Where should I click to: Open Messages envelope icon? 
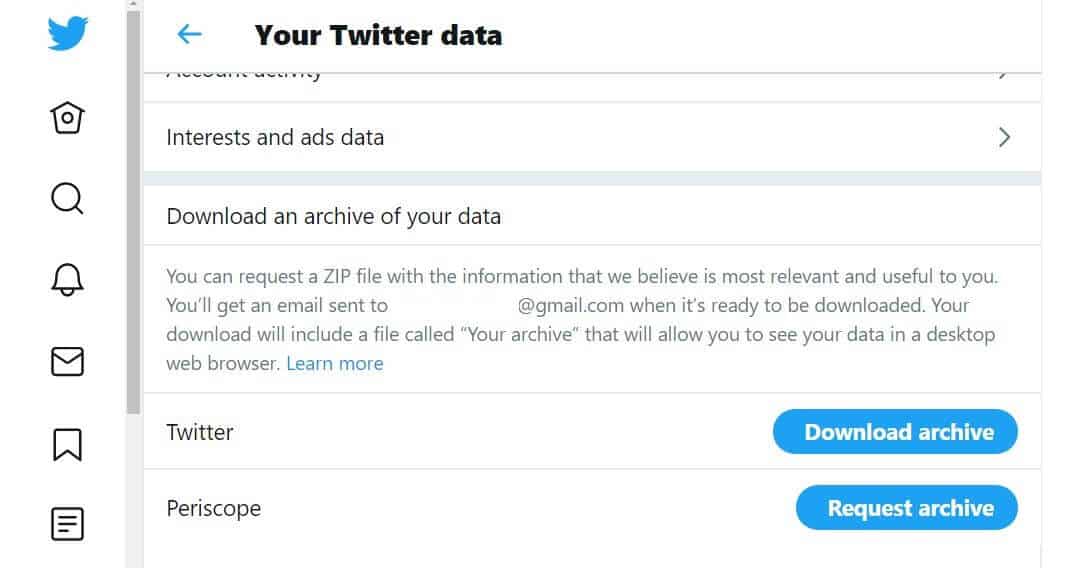click(x=67, y=361)
